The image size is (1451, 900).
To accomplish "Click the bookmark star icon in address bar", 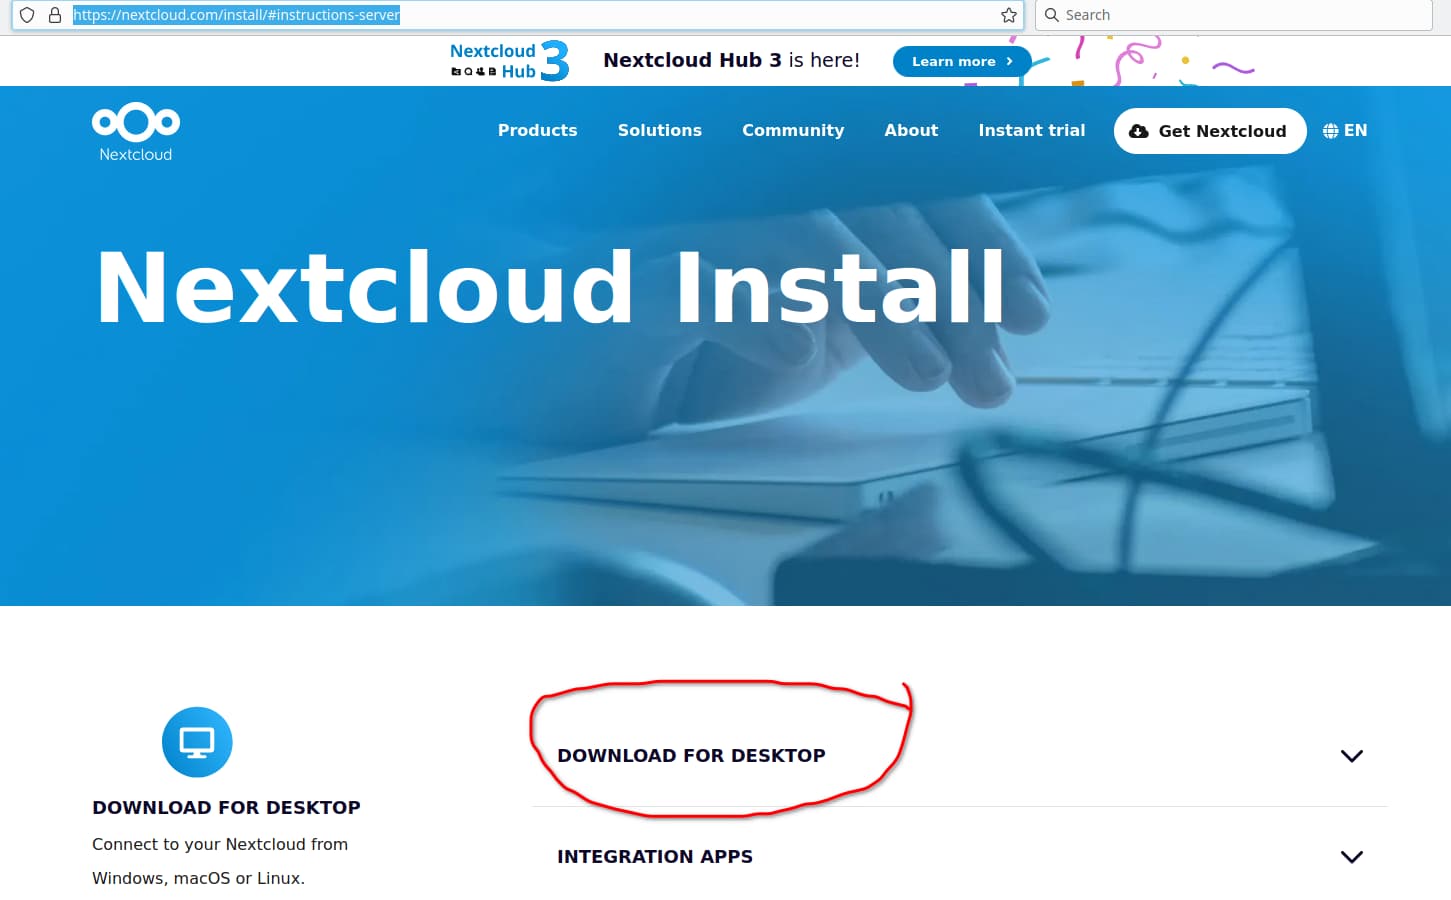I will 1008,15.
